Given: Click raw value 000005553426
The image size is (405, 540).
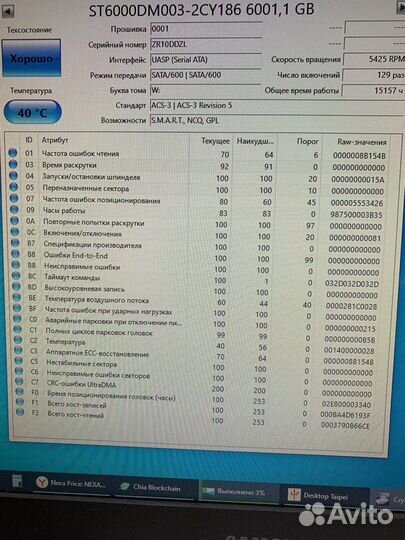Looking at the screenshot, I should [x=356, y=203].
